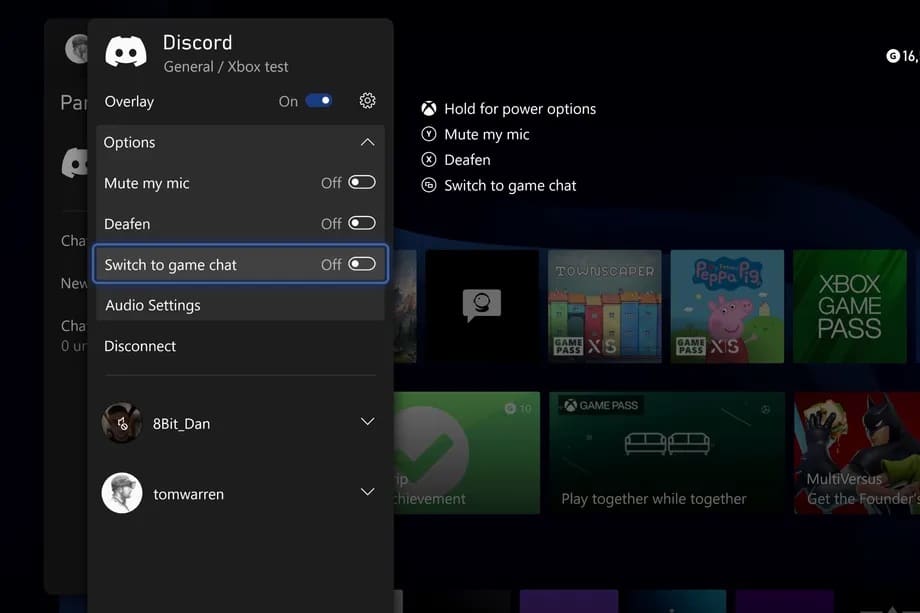Open the Xbox Game Pass tile
920x613 pixels.
pos(849,306)
